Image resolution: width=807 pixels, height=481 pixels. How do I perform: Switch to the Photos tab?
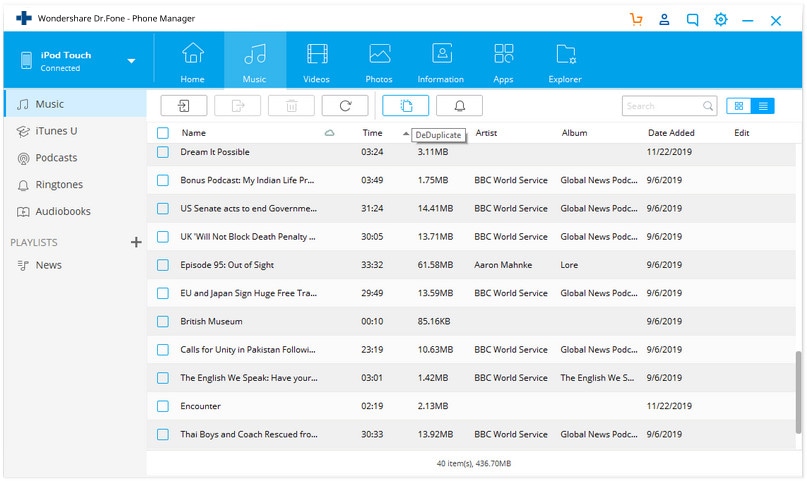pyautogui.click(x=379, y=62)
